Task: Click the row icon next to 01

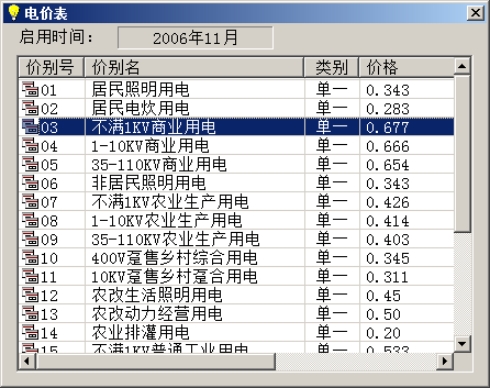Action: click(30, 89)
